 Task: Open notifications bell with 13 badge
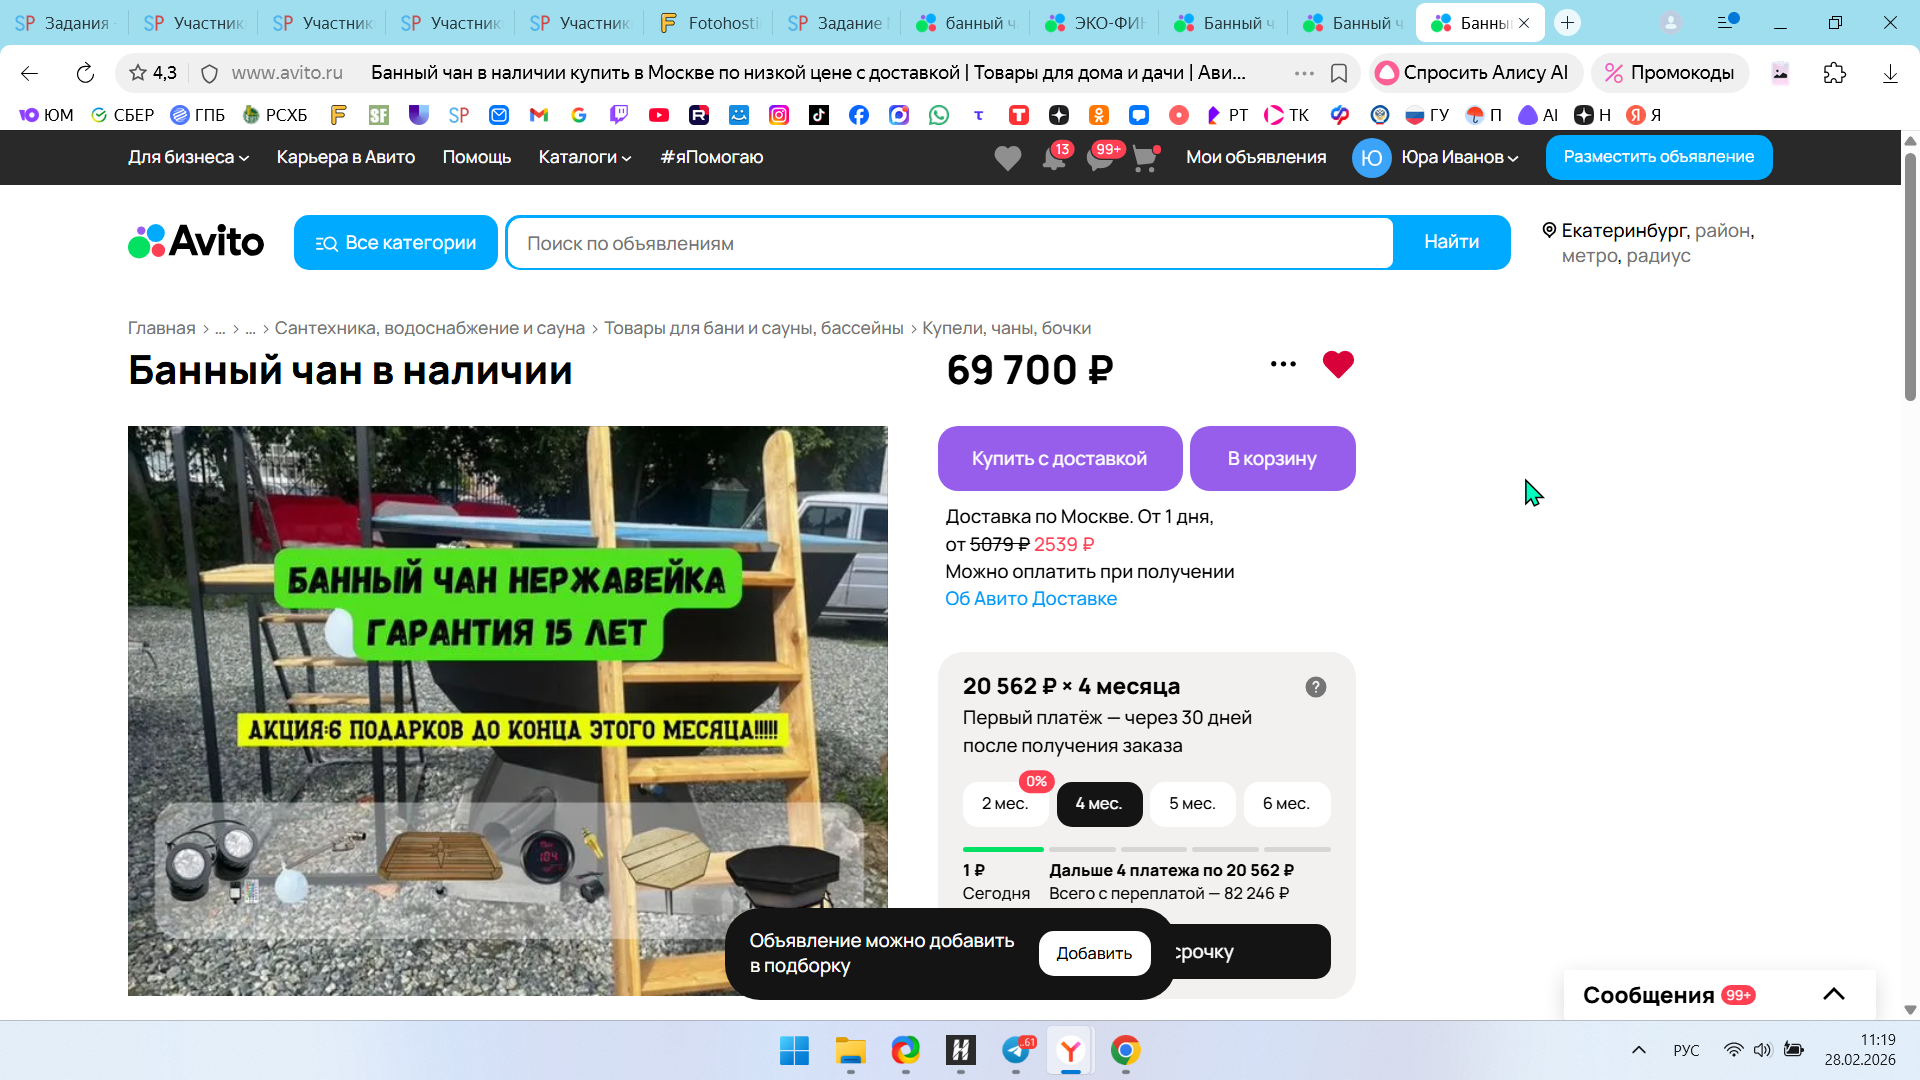click(1054, 158)
